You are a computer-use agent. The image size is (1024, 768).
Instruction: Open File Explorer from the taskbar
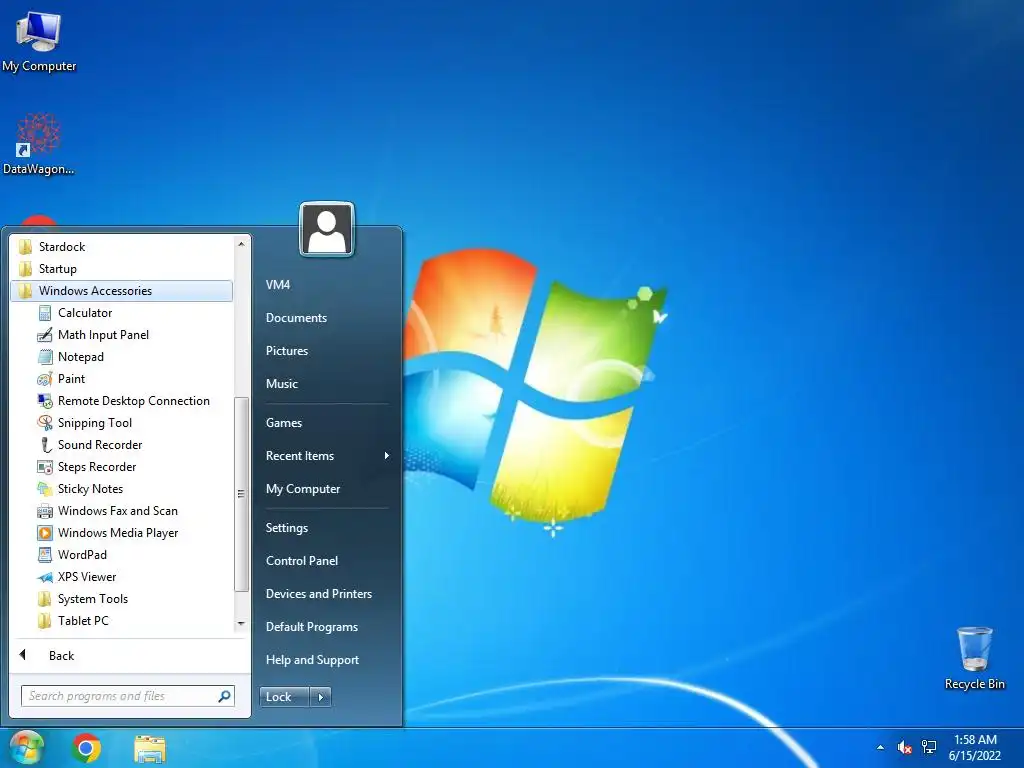click(150, 749)
